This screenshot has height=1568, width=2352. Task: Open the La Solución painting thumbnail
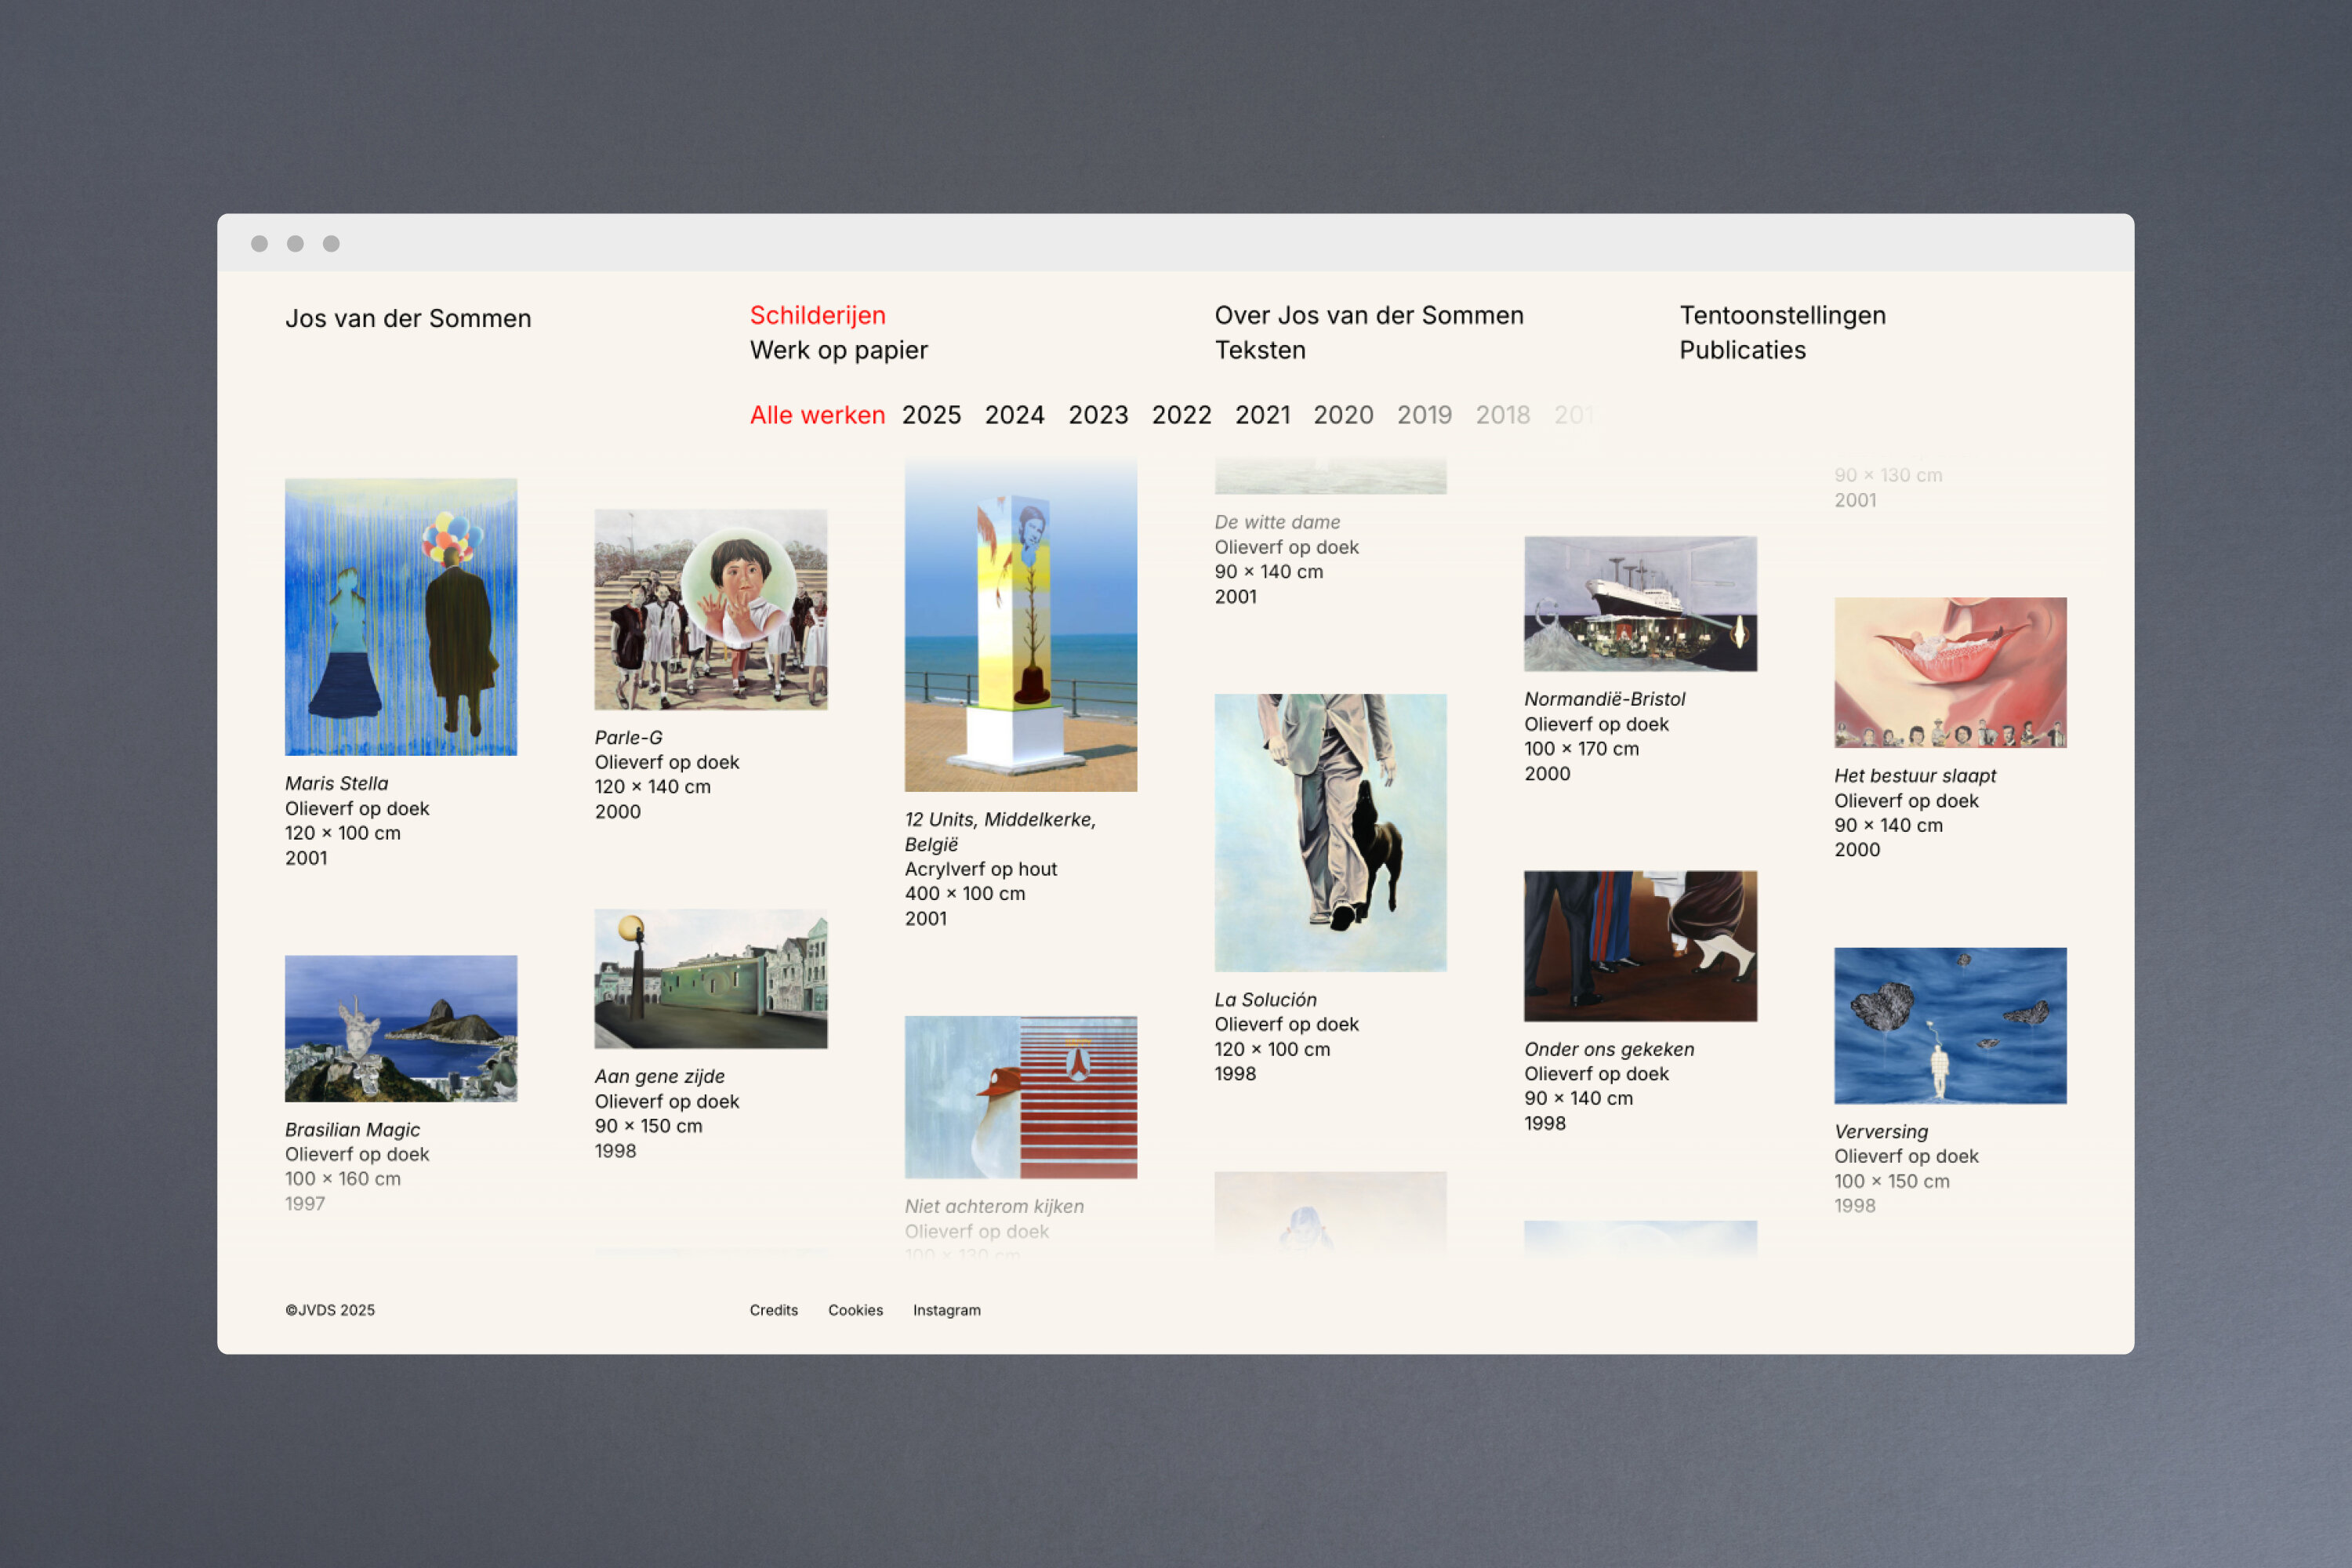point(1330,832)
